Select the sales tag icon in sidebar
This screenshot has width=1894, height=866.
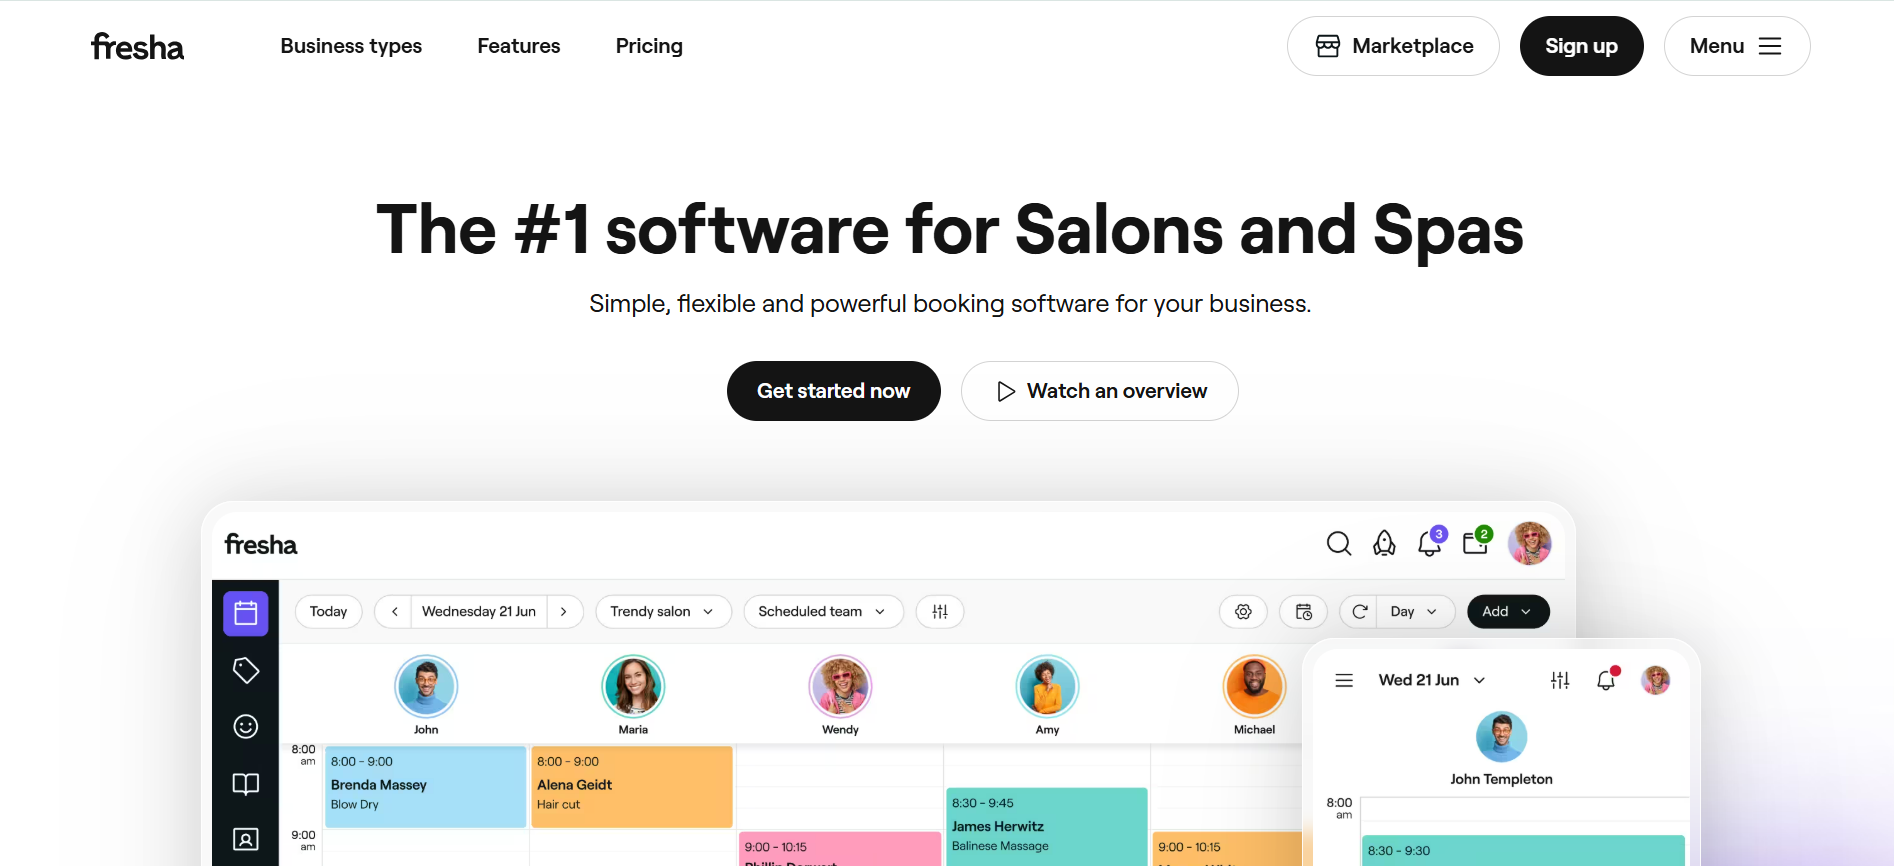point(246,670)
